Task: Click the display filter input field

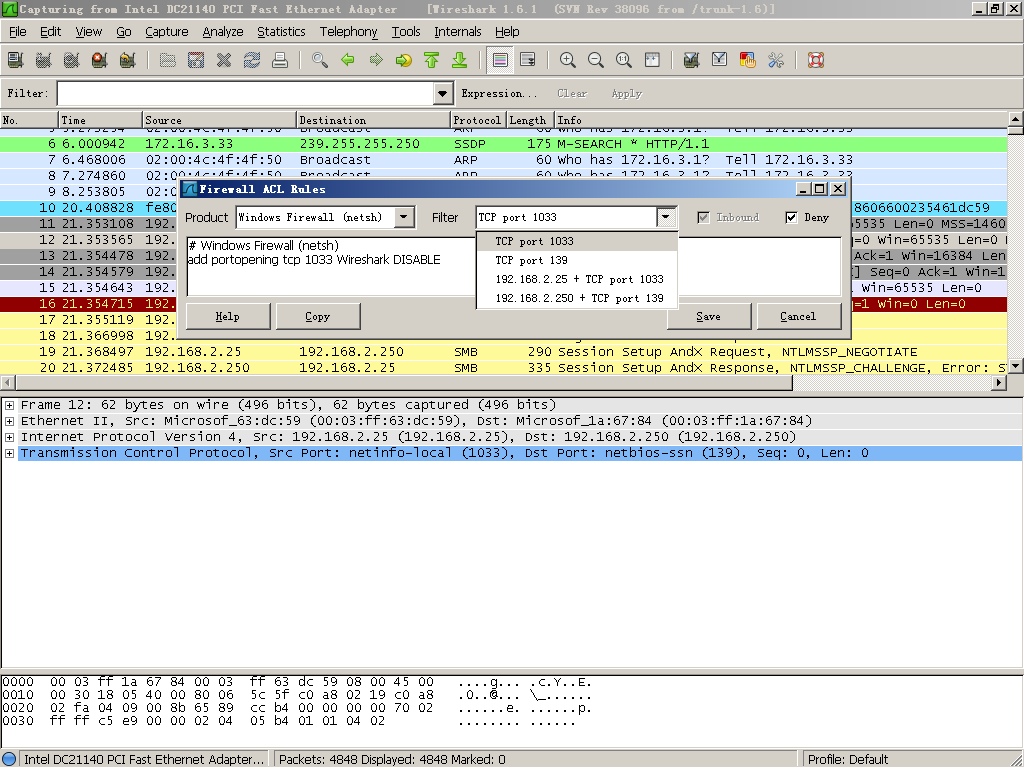Action: click(246, 93)
